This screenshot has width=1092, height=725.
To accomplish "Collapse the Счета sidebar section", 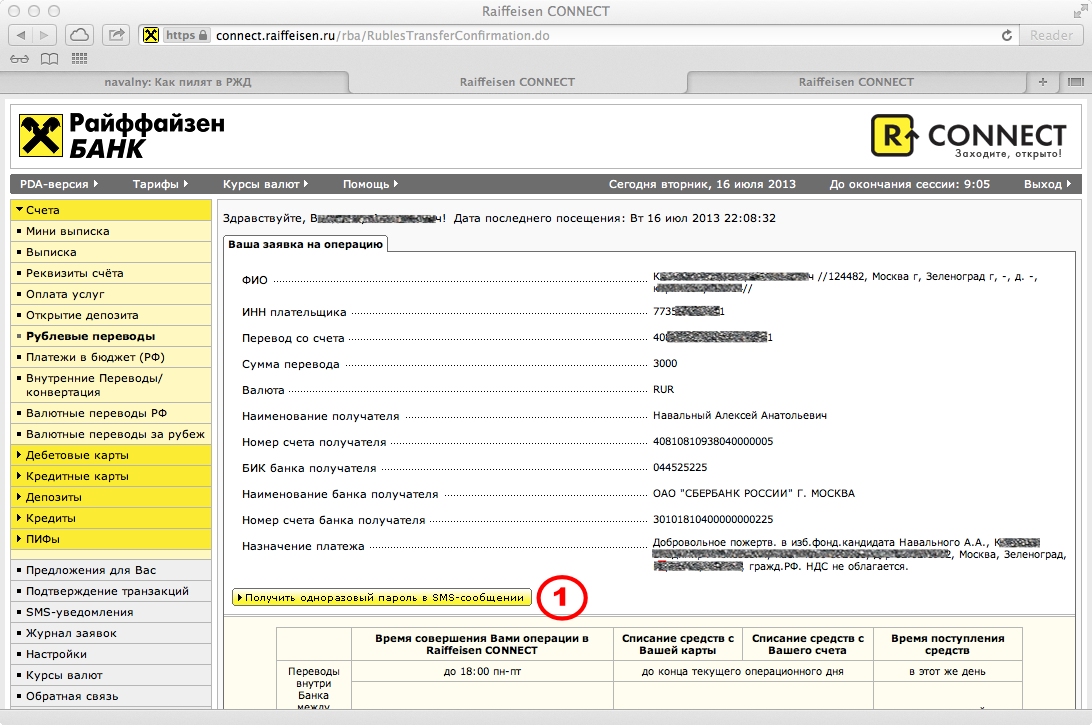I will [111, 210].
